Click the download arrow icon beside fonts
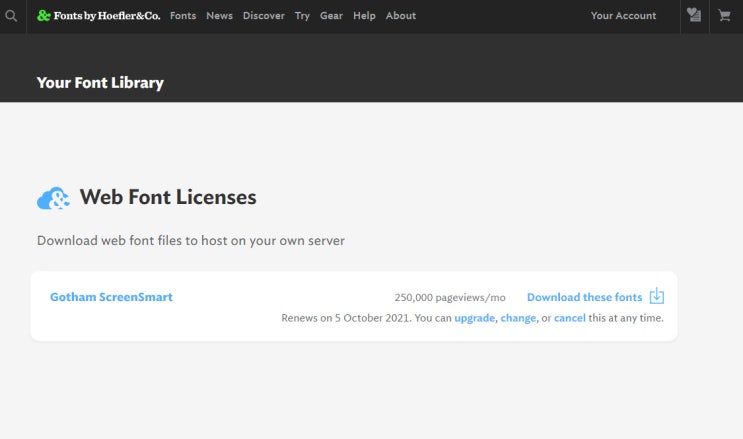The image size is (743, 439). pos(657,296)
